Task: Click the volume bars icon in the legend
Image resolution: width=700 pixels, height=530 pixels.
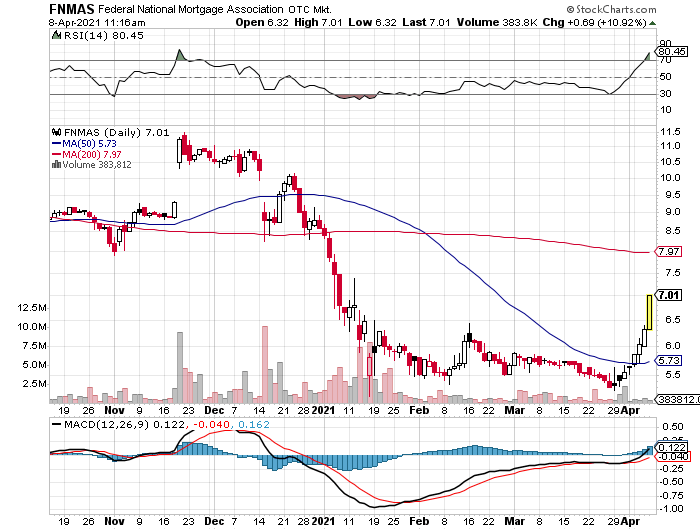Action: point(56,164)
